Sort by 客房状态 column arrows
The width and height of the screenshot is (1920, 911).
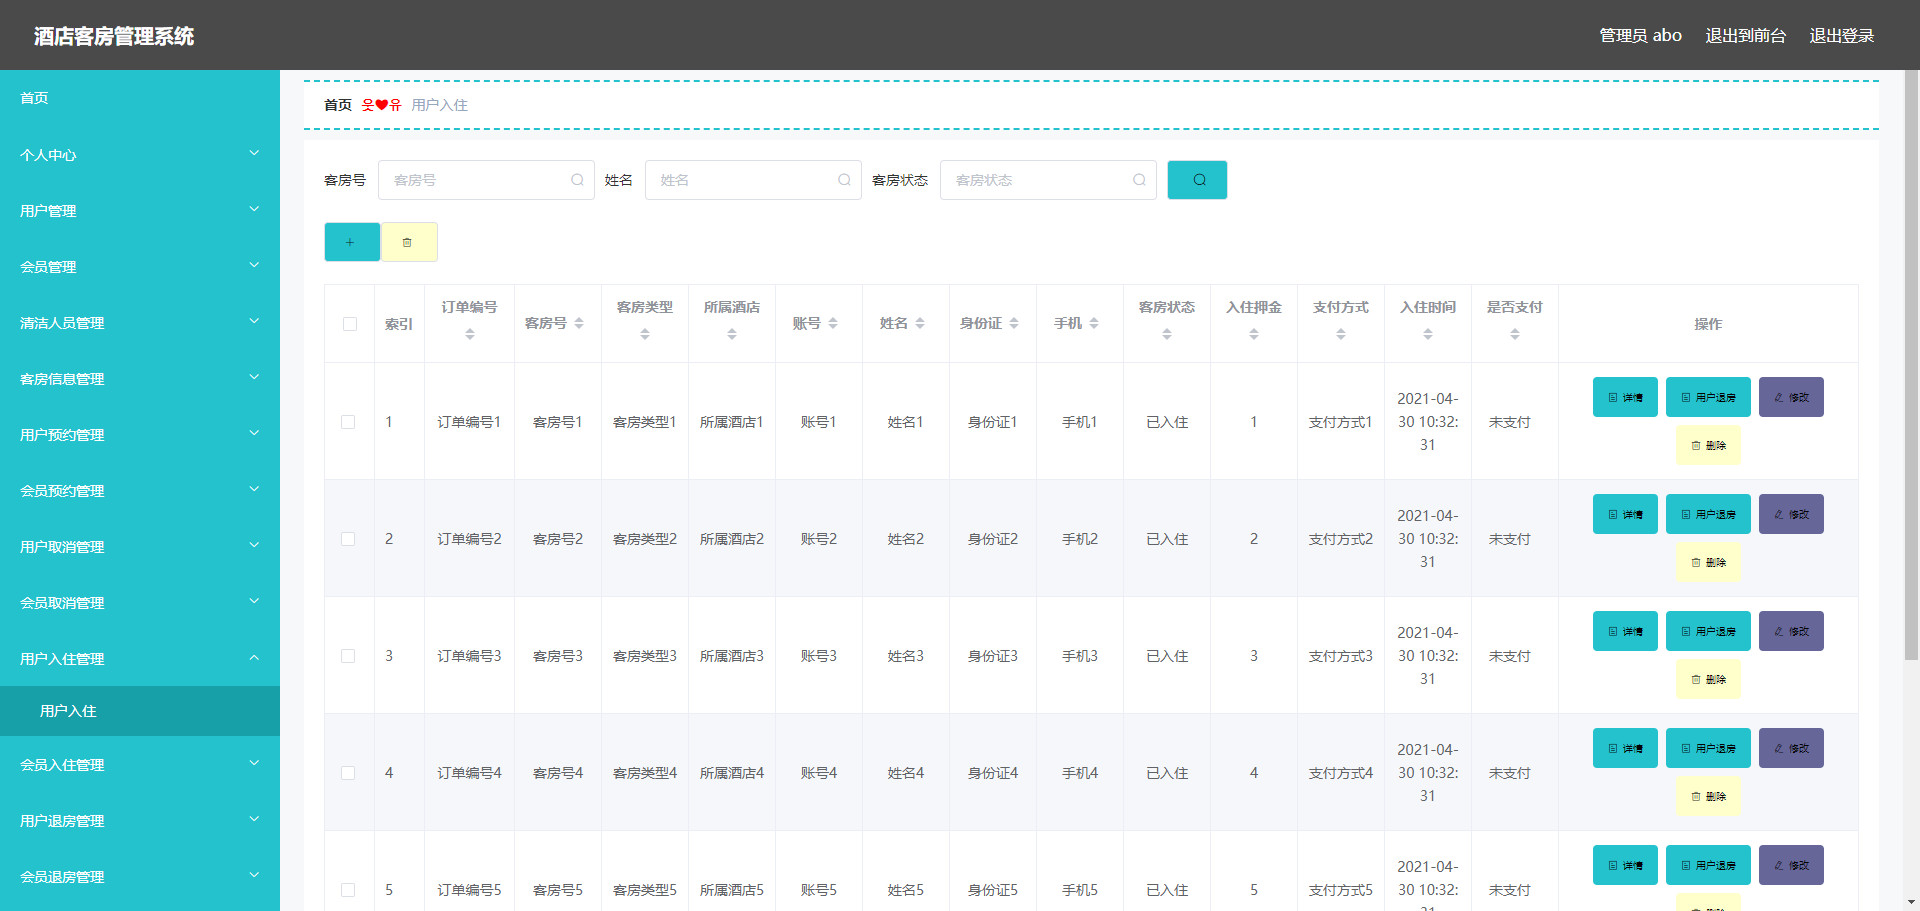tap(1167, 334)
